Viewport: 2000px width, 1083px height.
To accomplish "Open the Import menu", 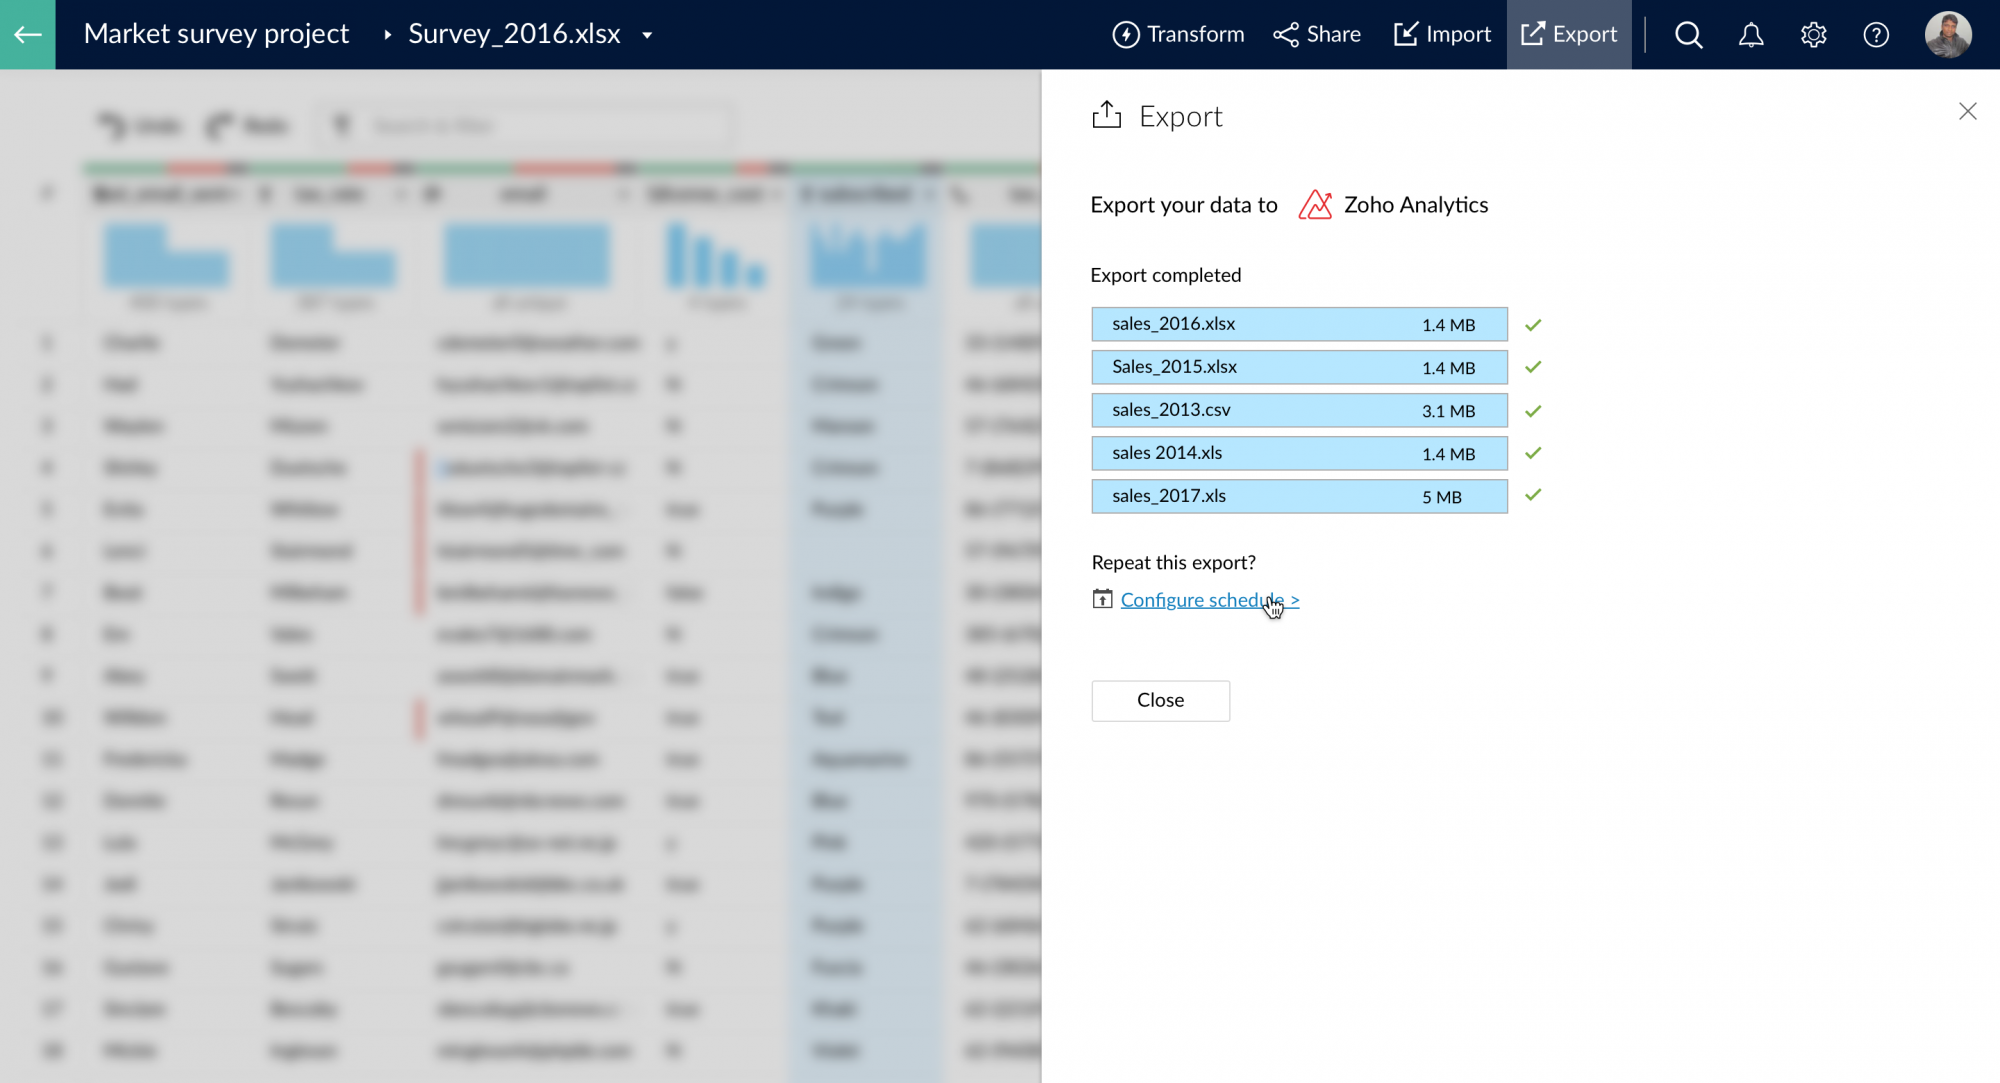I will click(1442, 35).
